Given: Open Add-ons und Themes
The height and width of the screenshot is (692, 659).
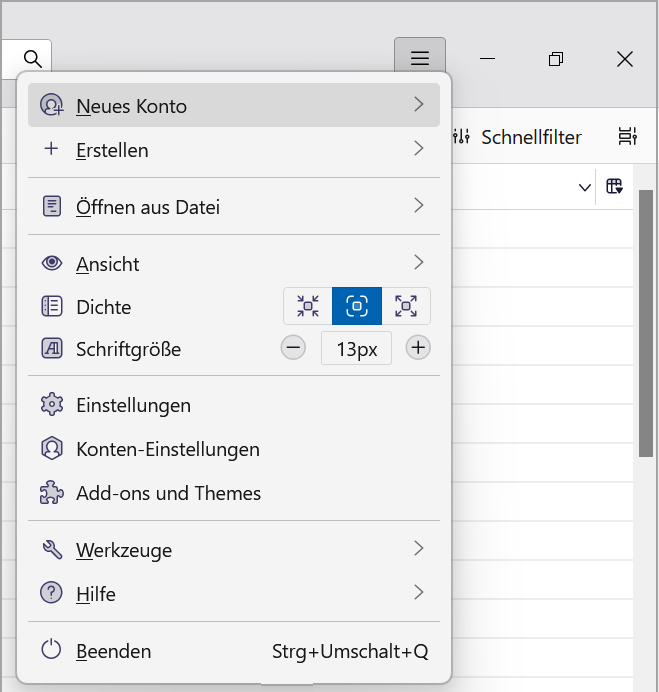Looking at the screenshot, I should pyautogui.click(x=168, y=493).
